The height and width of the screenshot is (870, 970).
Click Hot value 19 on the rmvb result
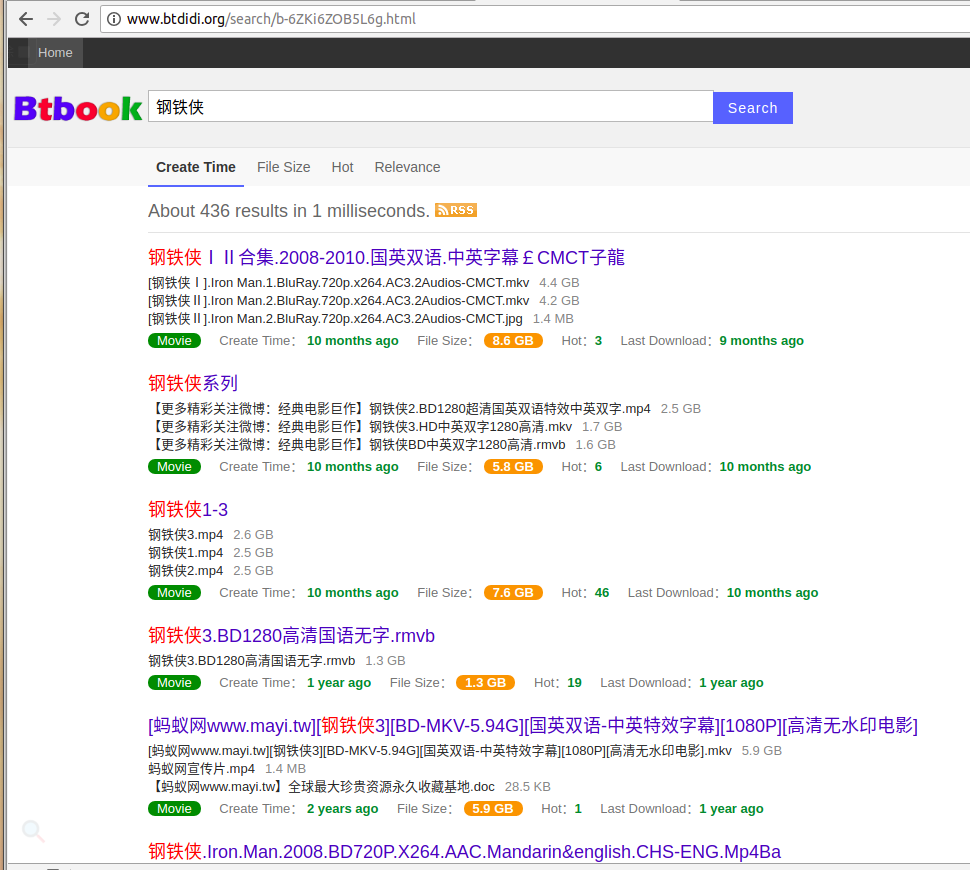coord(574,683)
